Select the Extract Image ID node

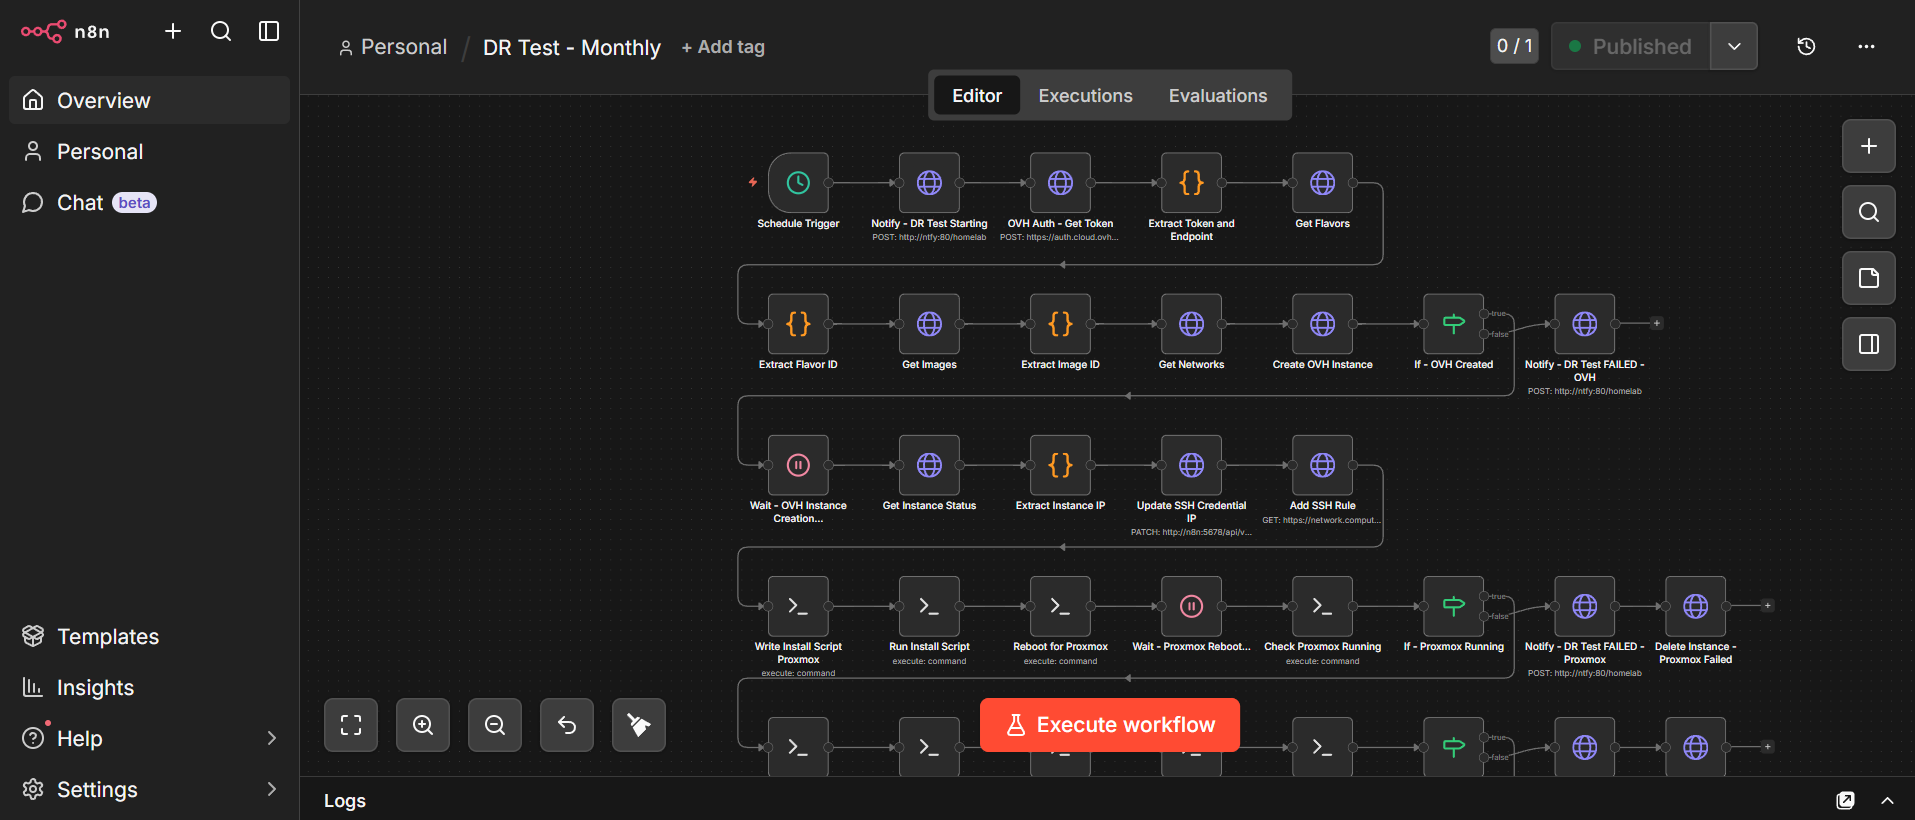(x=1060, y=324)
